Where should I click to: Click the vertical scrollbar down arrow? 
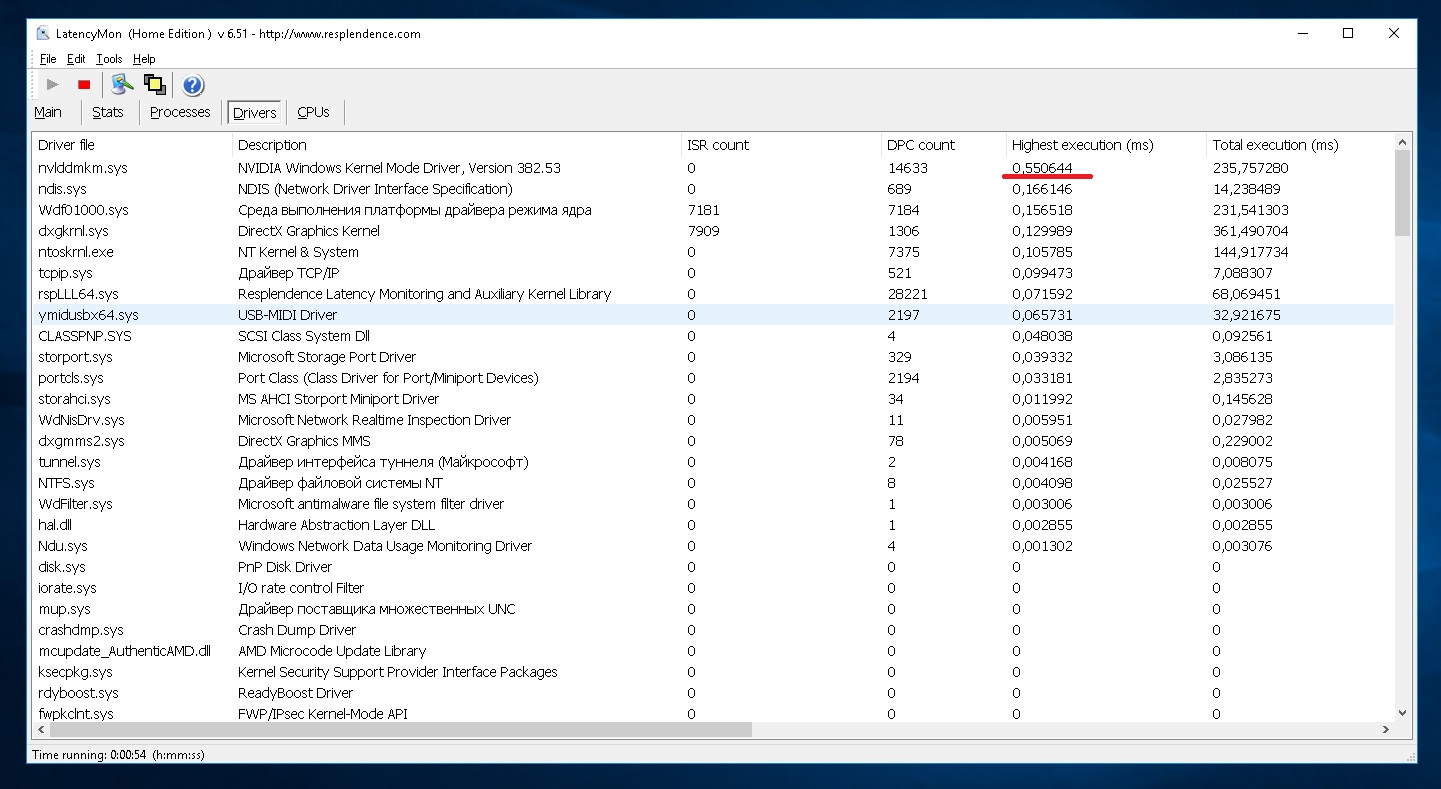1402,713
